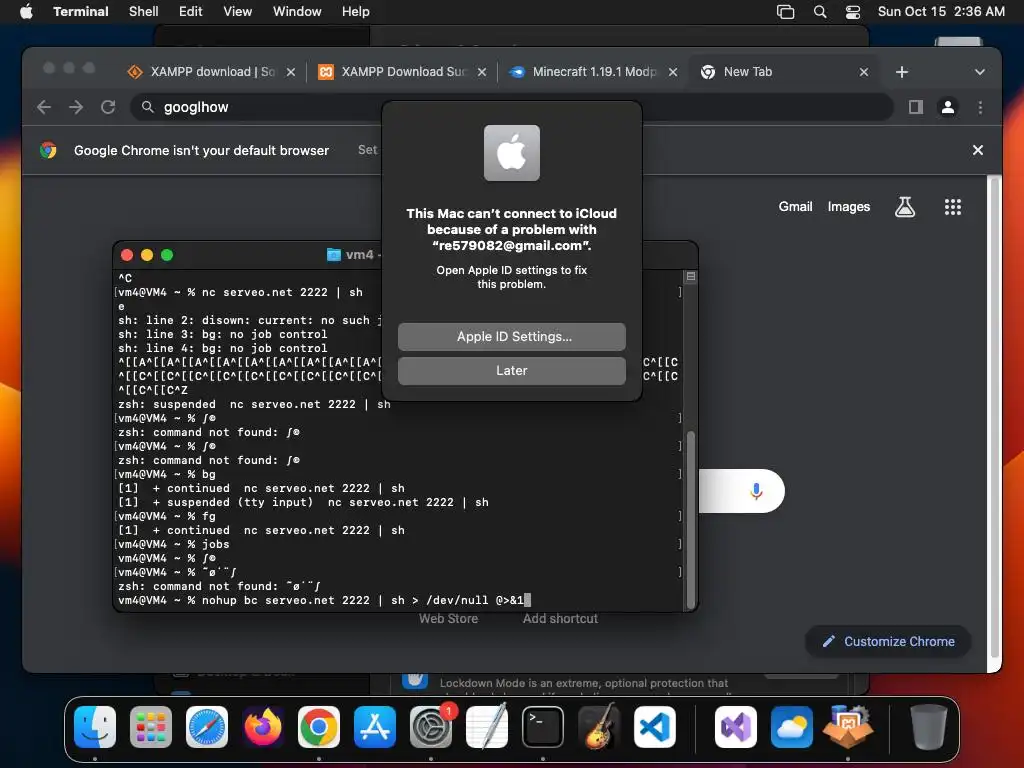
Task: Expand Chrome tab search chevron
Action: tap(979, 72)
